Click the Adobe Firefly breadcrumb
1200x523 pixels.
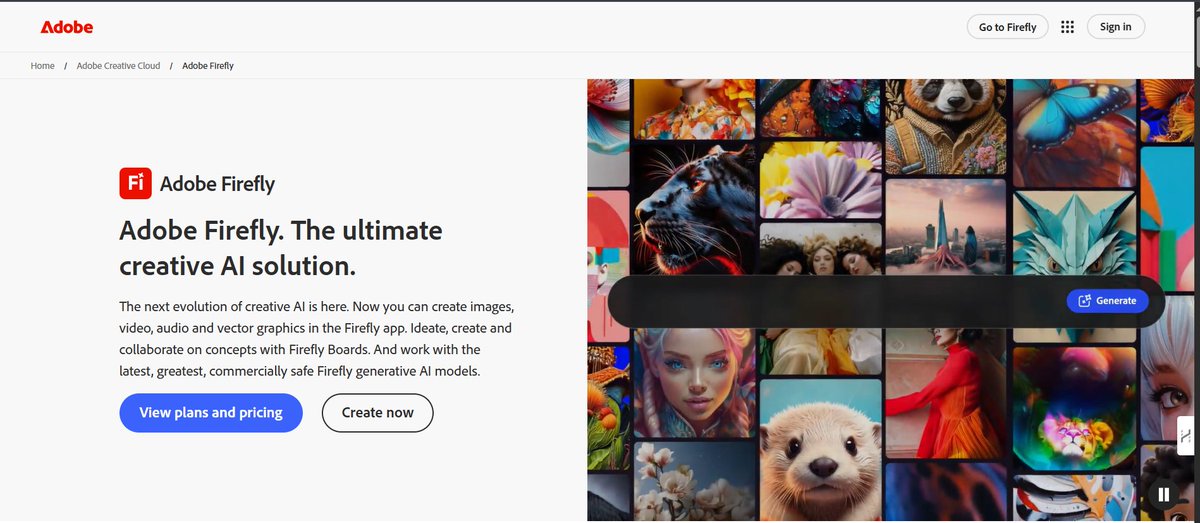tap(208, 66)
